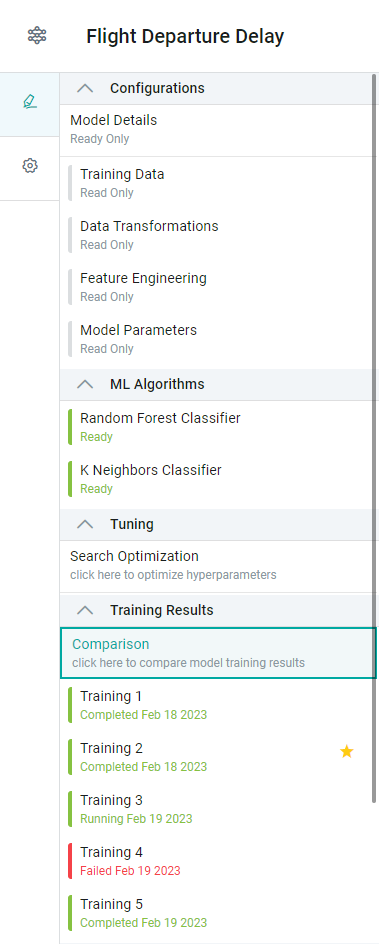Click the model network icon beside title
Screen dimensions: 379x944
tap(37, 36)
